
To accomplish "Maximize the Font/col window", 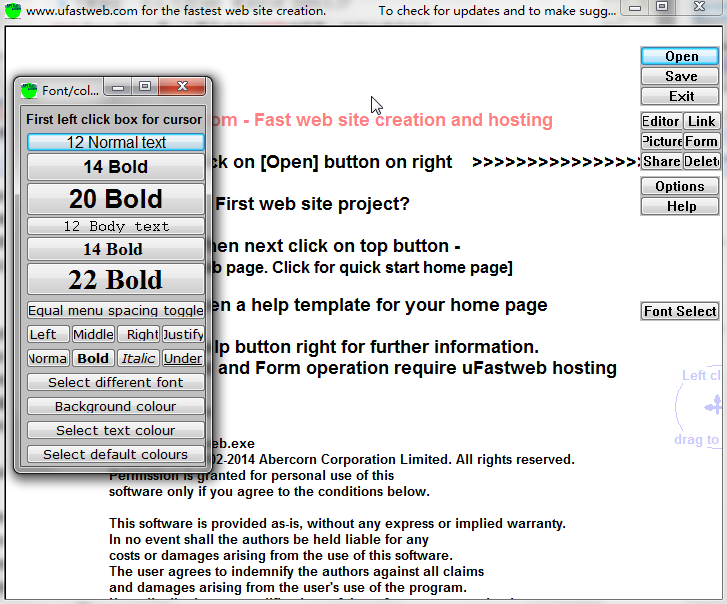I will click(x=145, y=87).
